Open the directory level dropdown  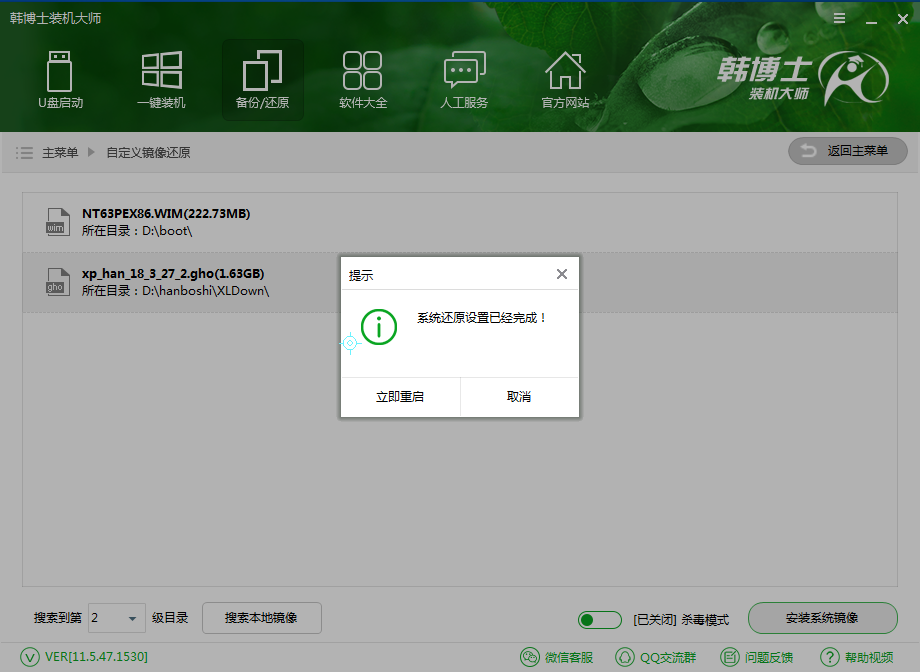(x=116, y=618)
